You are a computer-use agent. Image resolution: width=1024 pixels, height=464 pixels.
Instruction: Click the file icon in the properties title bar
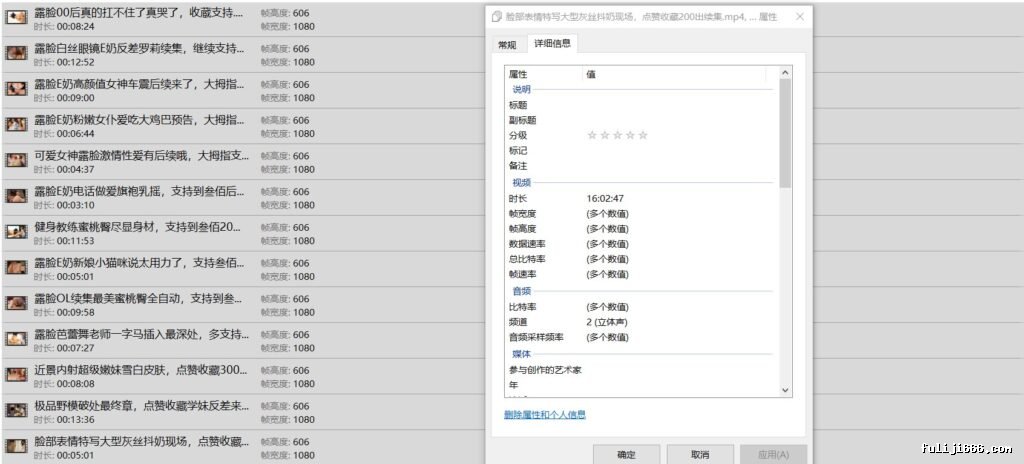[x=497, y=17]
